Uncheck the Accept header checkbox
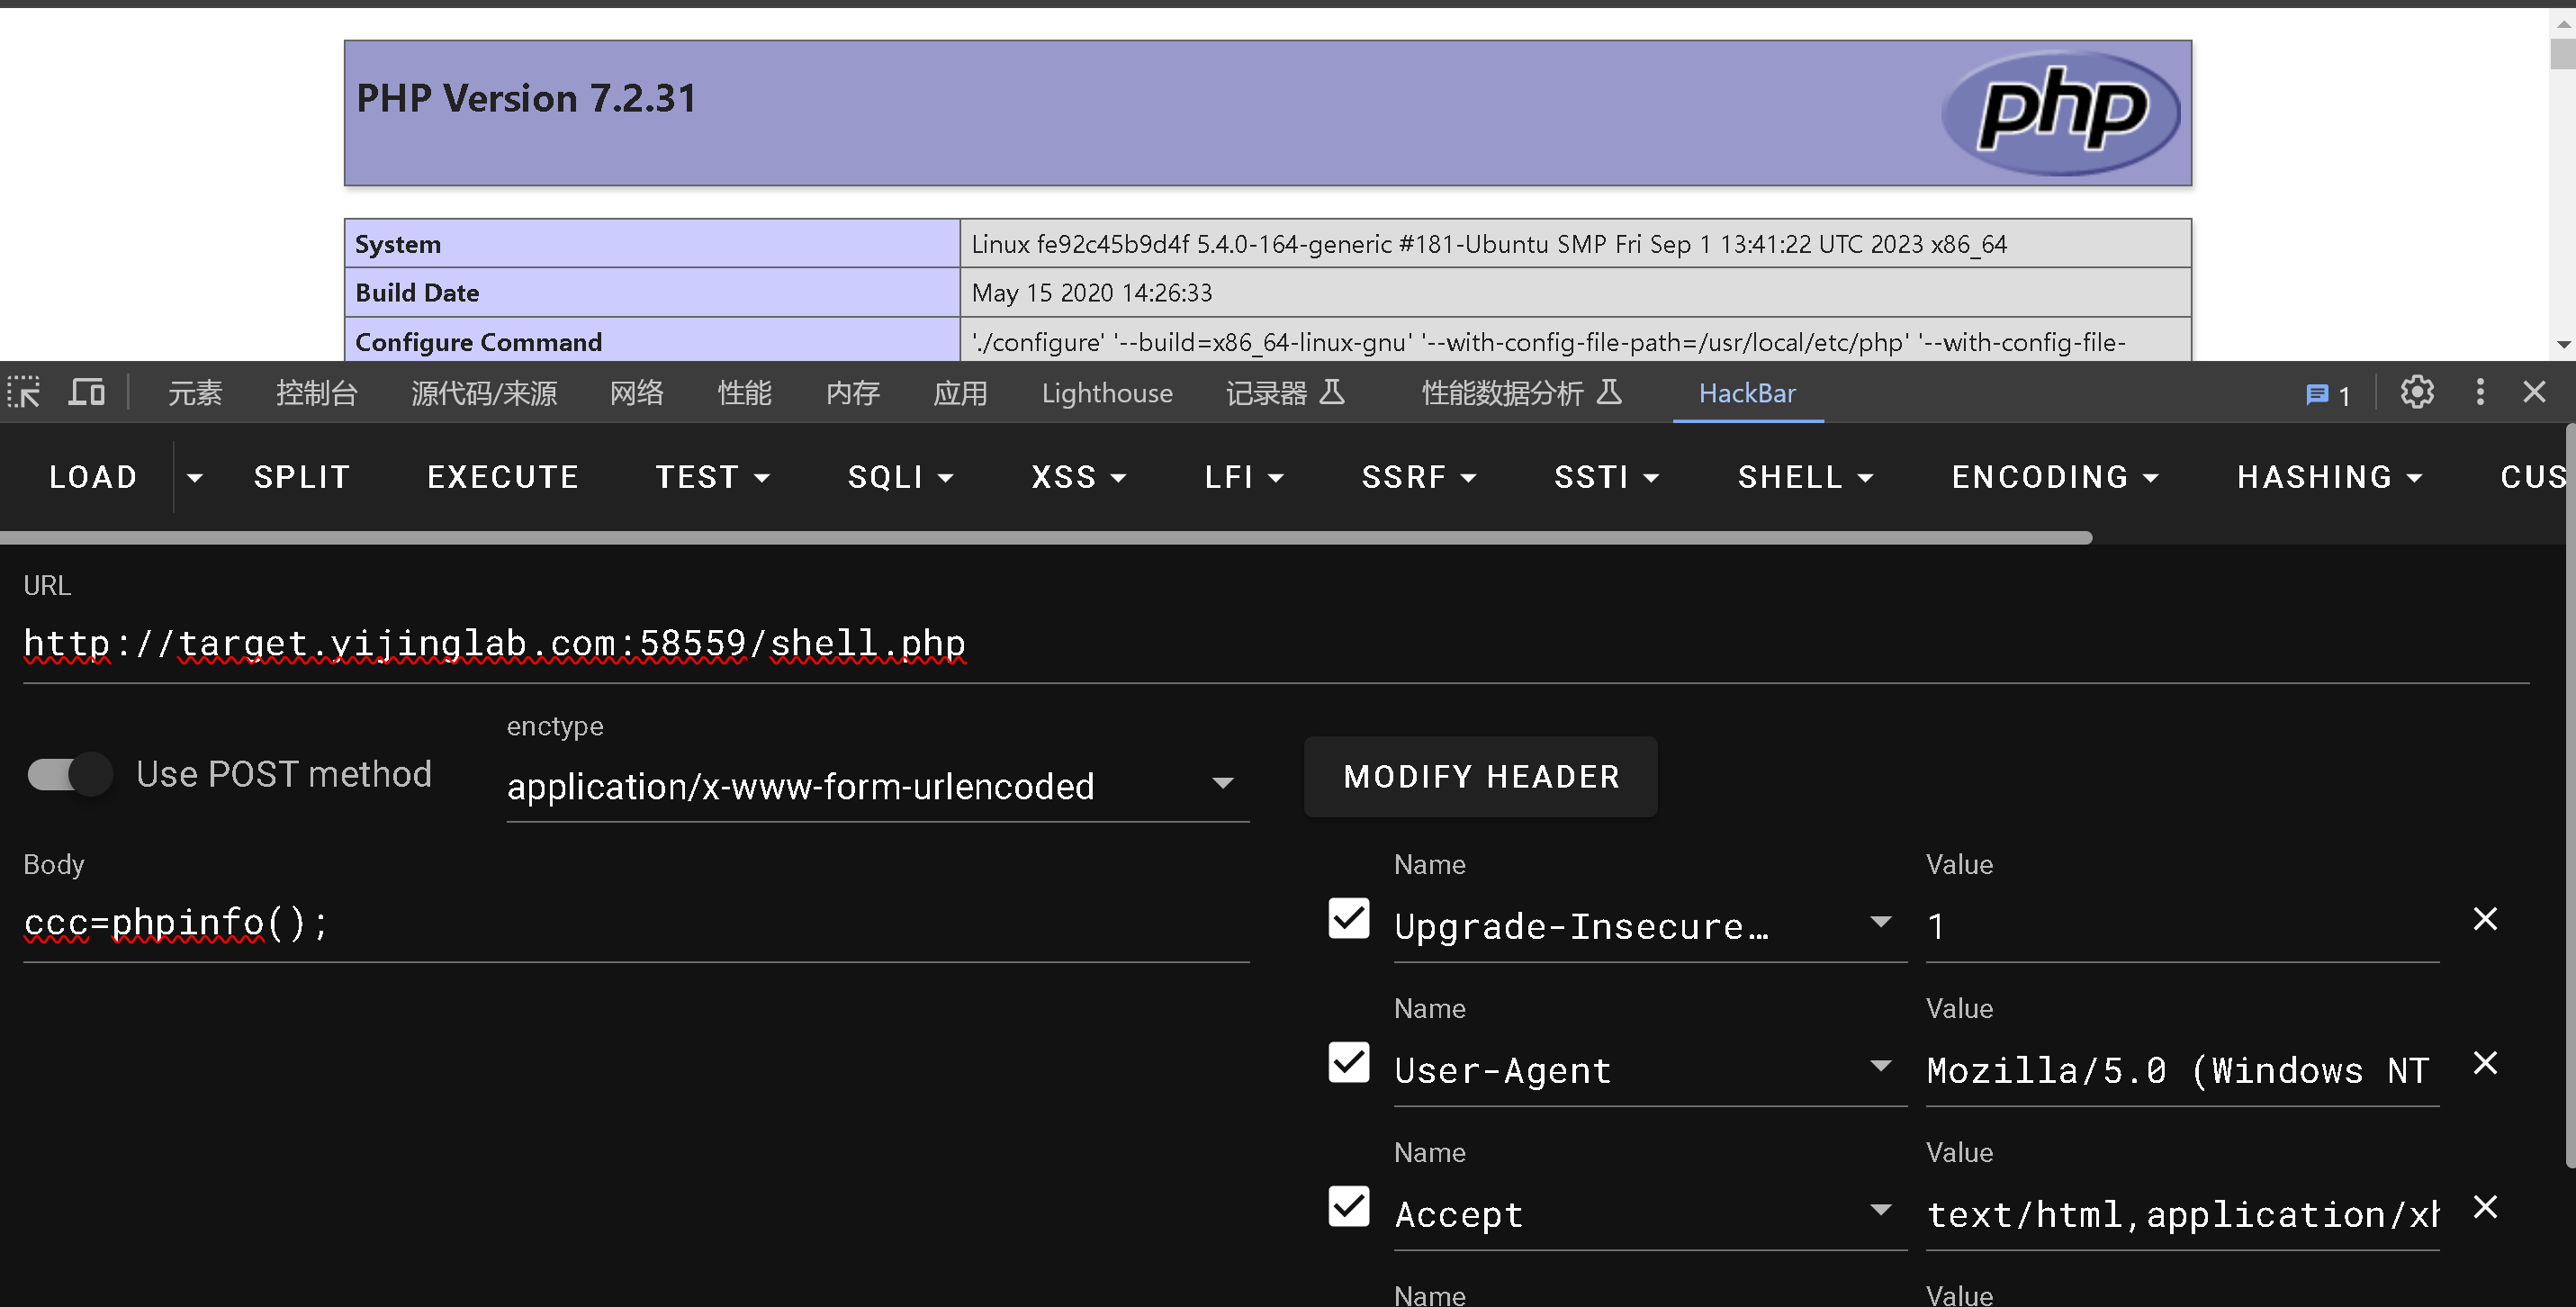2576x1307 pixels. pos(1348,1206)
